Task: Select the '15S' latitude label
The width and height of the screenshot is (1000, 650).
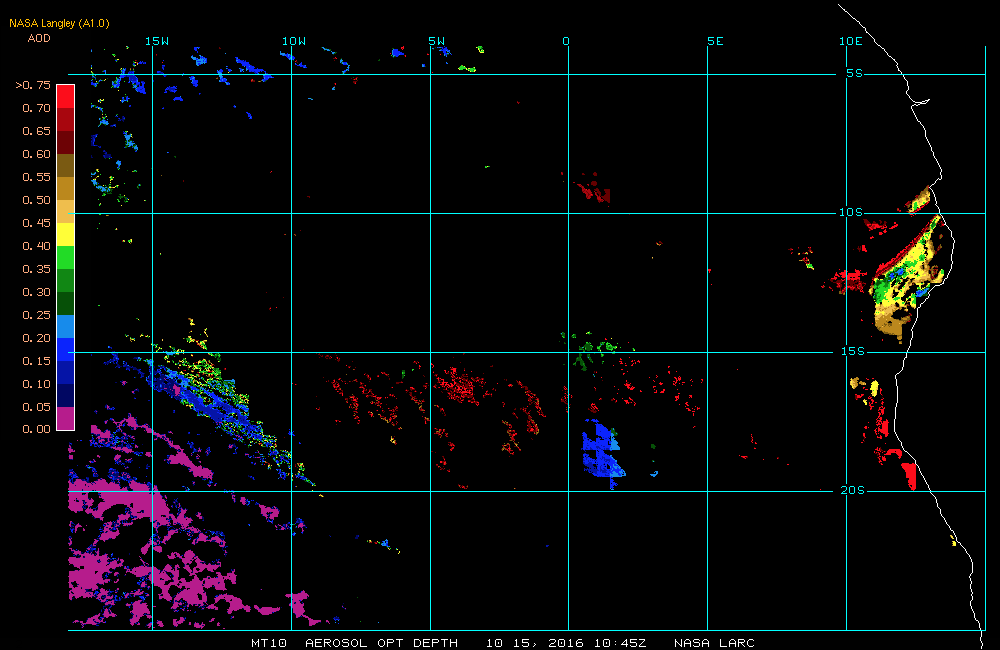Action: [x=853, y=351]
